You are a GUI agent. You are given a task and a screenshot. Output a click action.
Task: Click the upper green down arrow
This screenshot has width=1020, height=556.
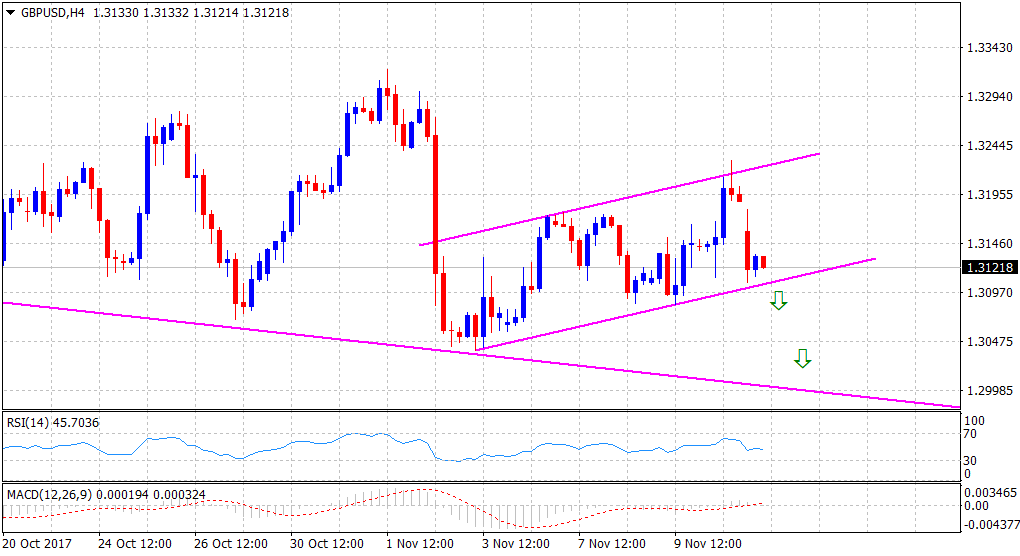(x=778, y=299)
